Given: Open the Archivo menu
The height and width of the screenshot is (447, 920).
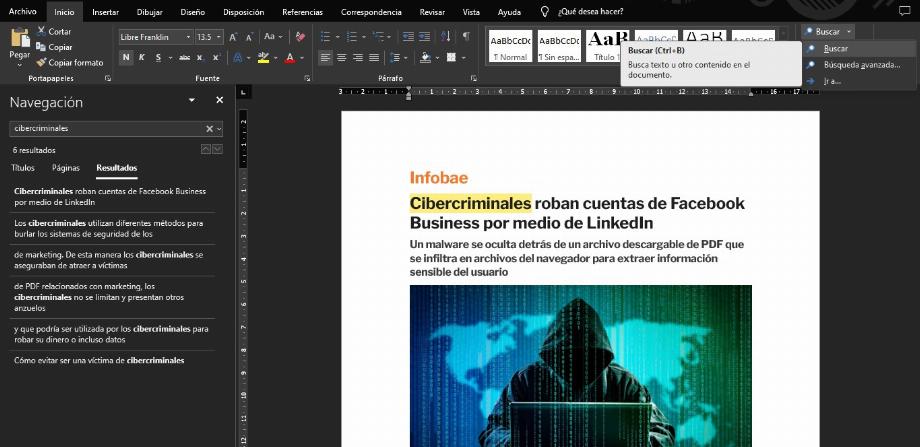Looking at the screenshot, I should pos(22,12).
